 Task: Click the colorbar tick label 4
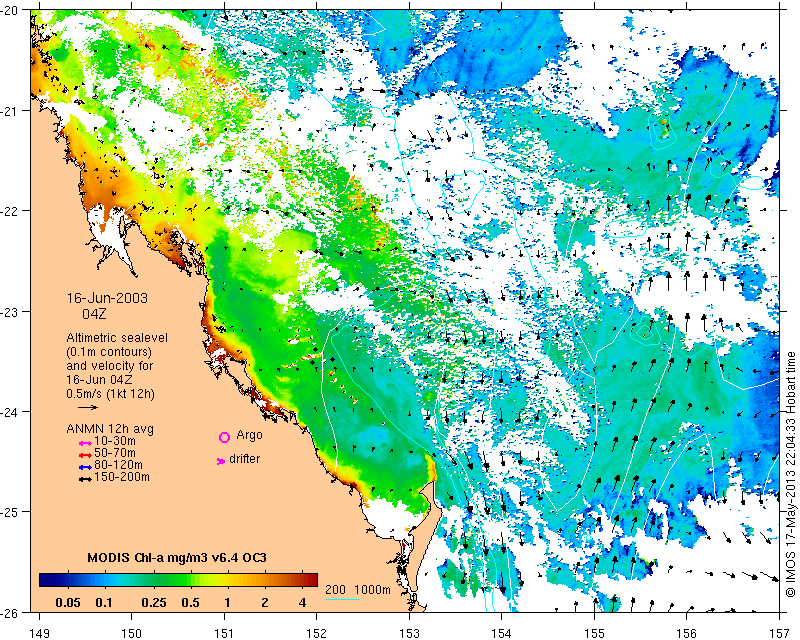point(302,603)
